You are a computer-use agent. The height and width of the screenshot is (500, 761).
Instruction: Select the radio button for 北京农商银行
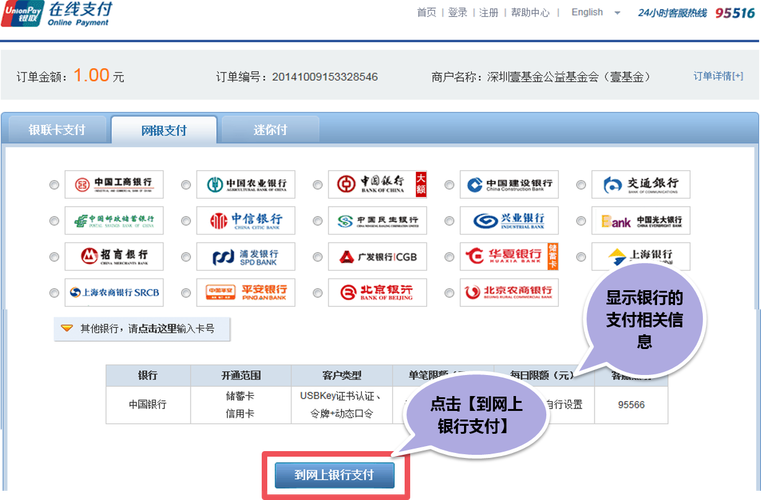point(449,293)
